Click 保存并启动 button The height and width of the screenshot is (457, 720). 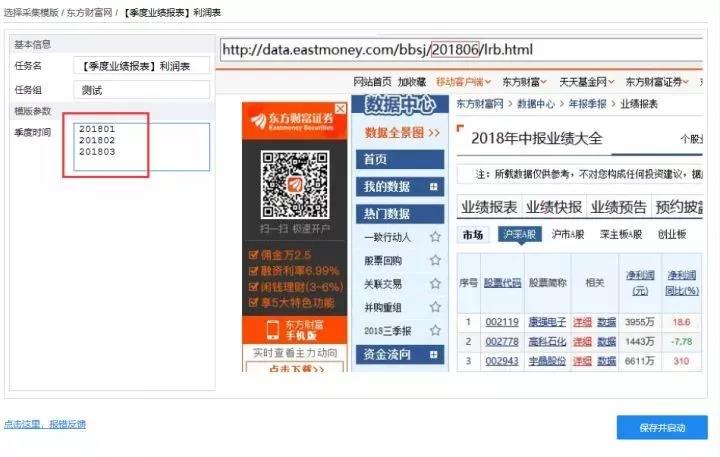point(662,428)
